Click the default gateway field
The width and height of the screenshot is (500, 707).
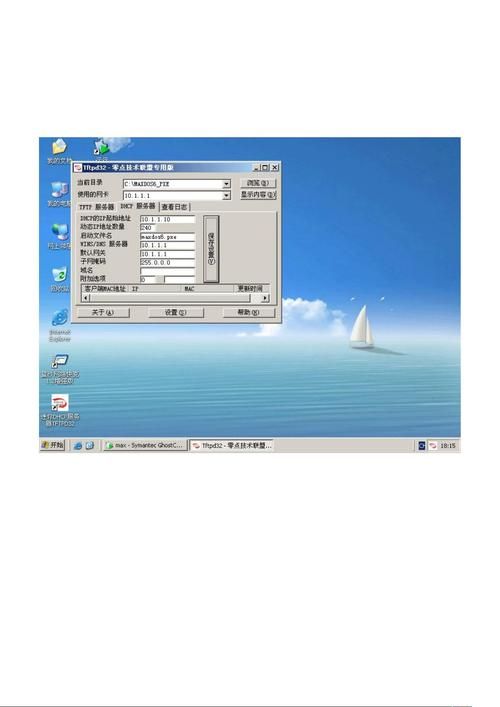pos(168,254)
